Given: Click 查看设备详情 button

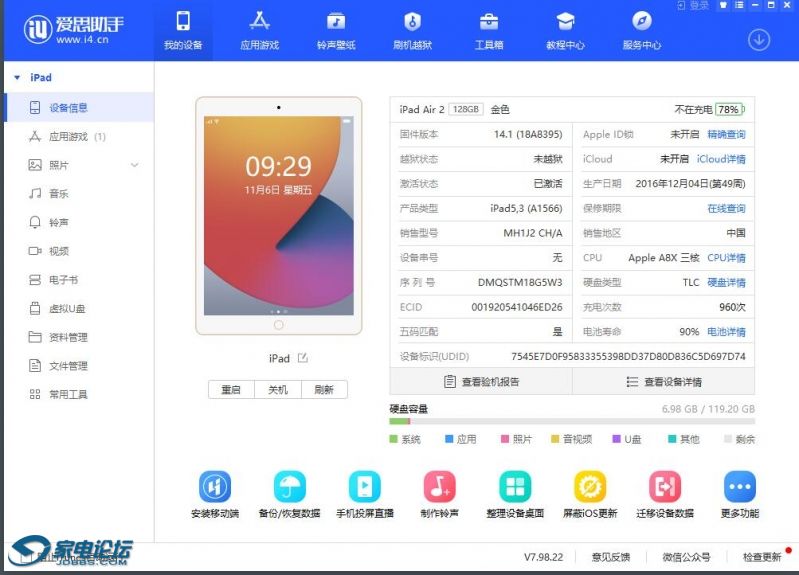Looking at the screenshot, I should tap(663, 381).
